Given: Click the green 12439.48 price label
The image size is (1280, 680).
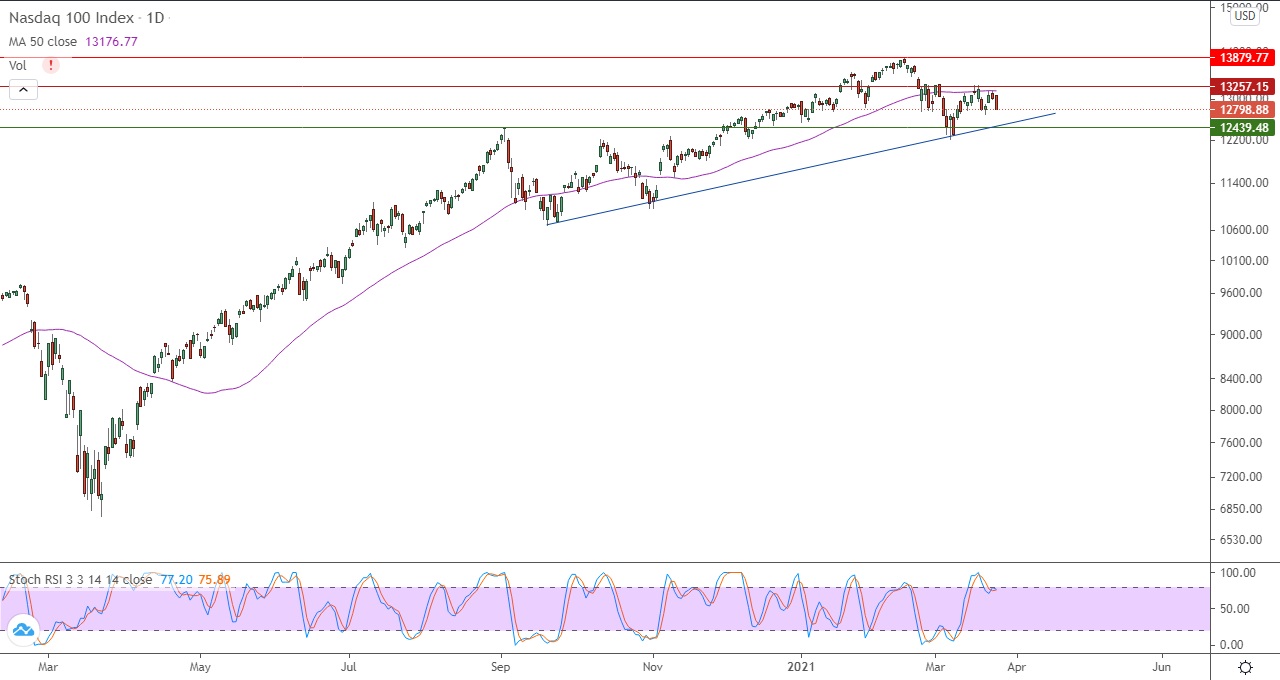Looking at the screenshot, I should point(1244,127).
